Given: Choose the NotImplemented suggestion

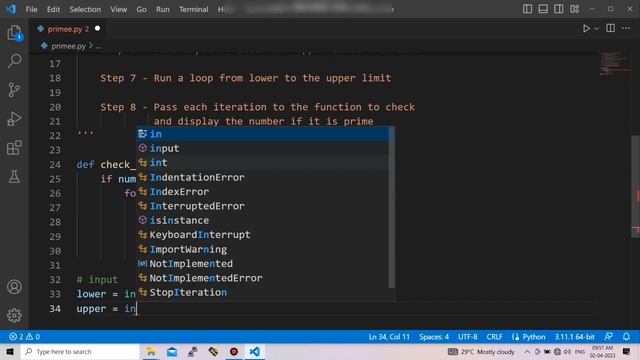Looking at the screenshot, I should tap(262, 263).
